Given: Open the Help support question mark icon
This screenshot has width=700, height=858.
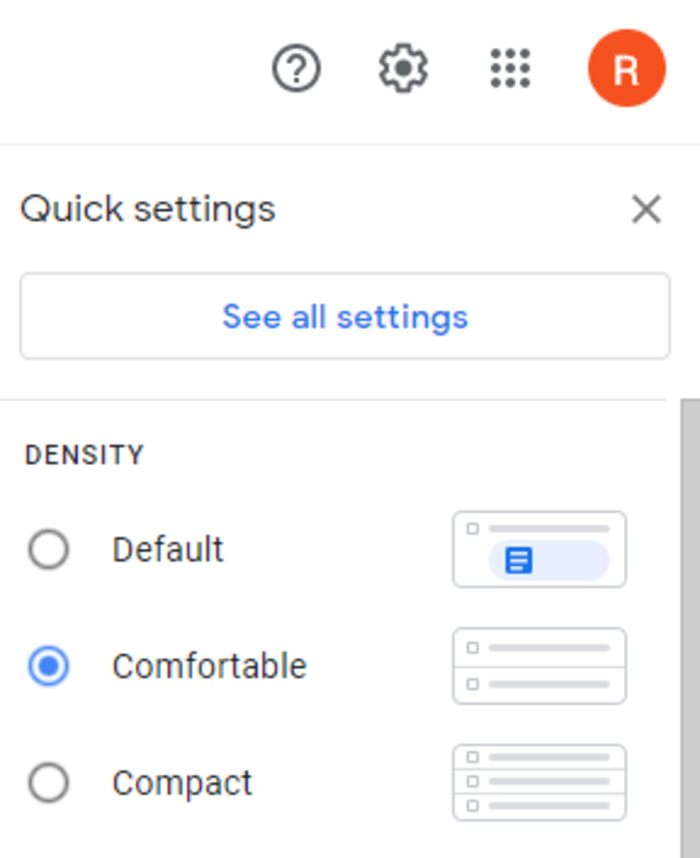Looking at the screenshot, I should 297,69.
